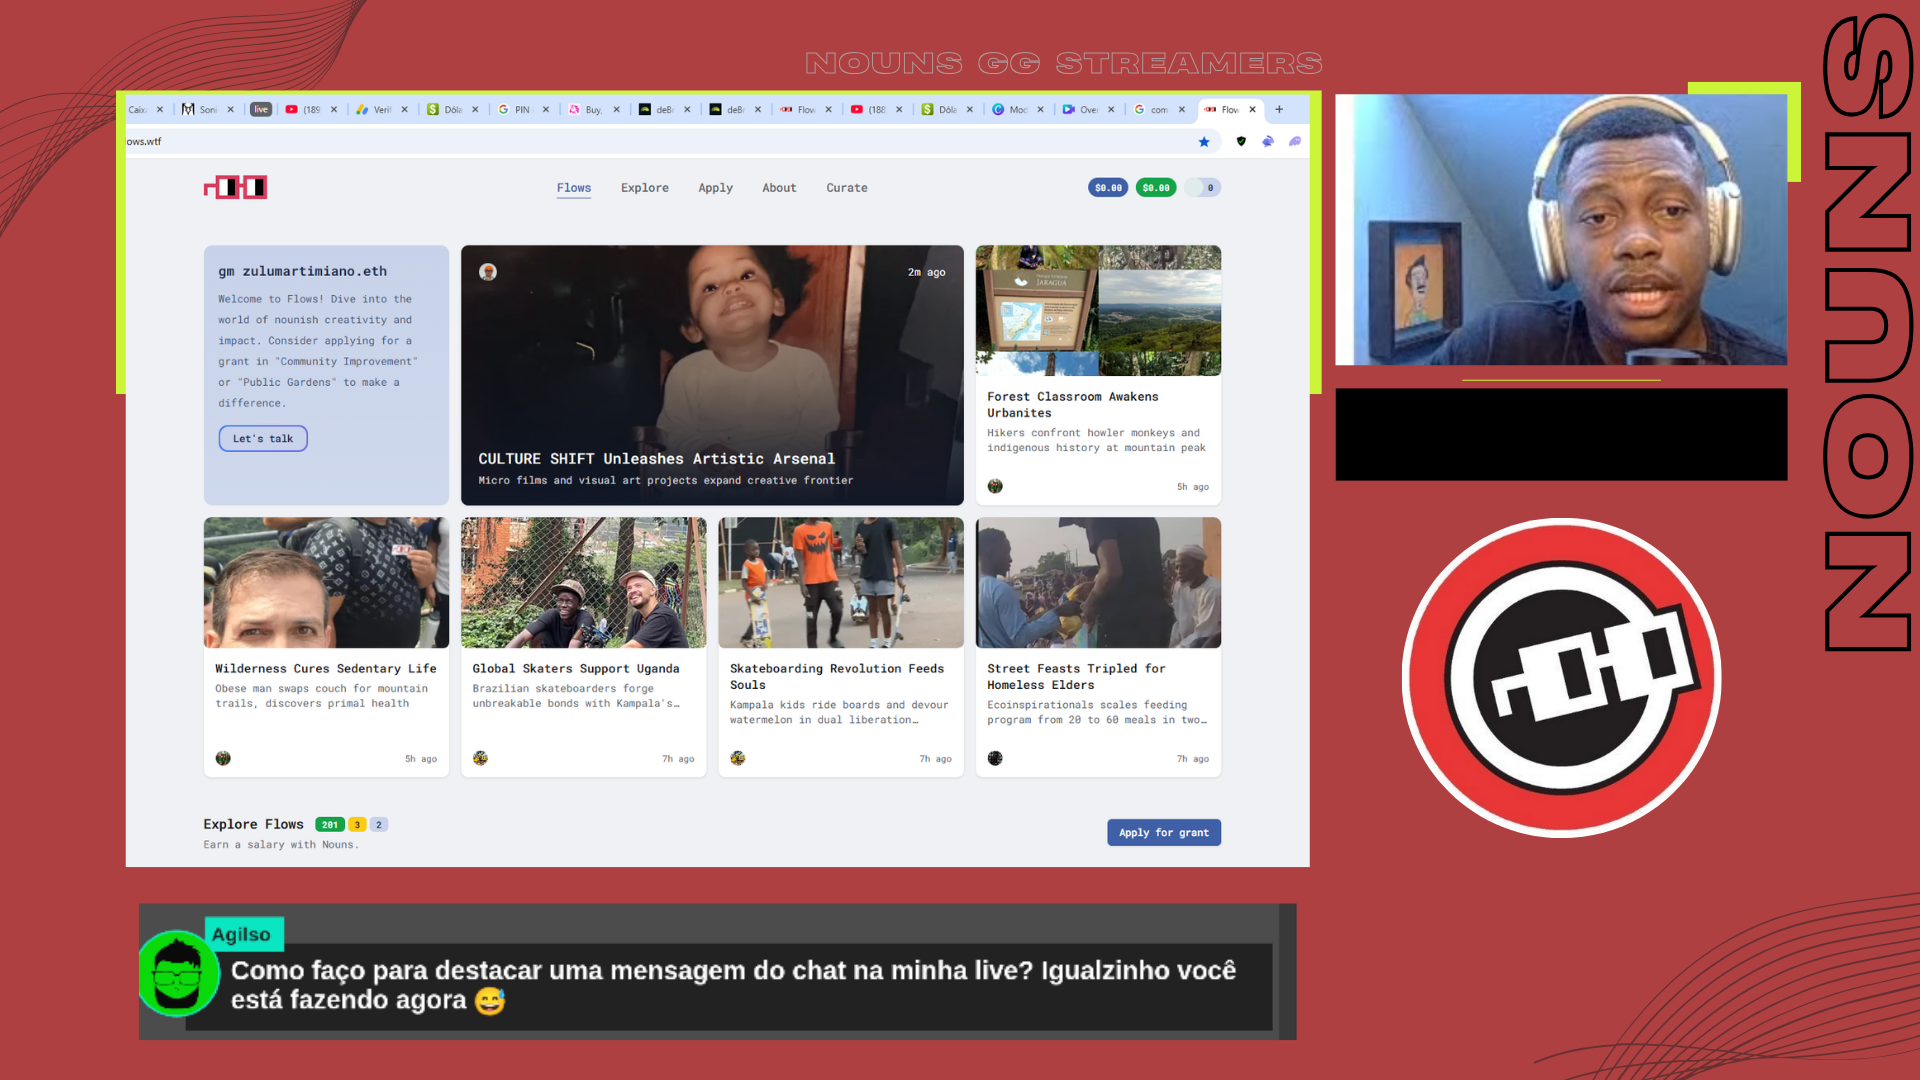Close the Buy browser tab
Screen dimensions: 1920x1080
[x=617, y=110]
